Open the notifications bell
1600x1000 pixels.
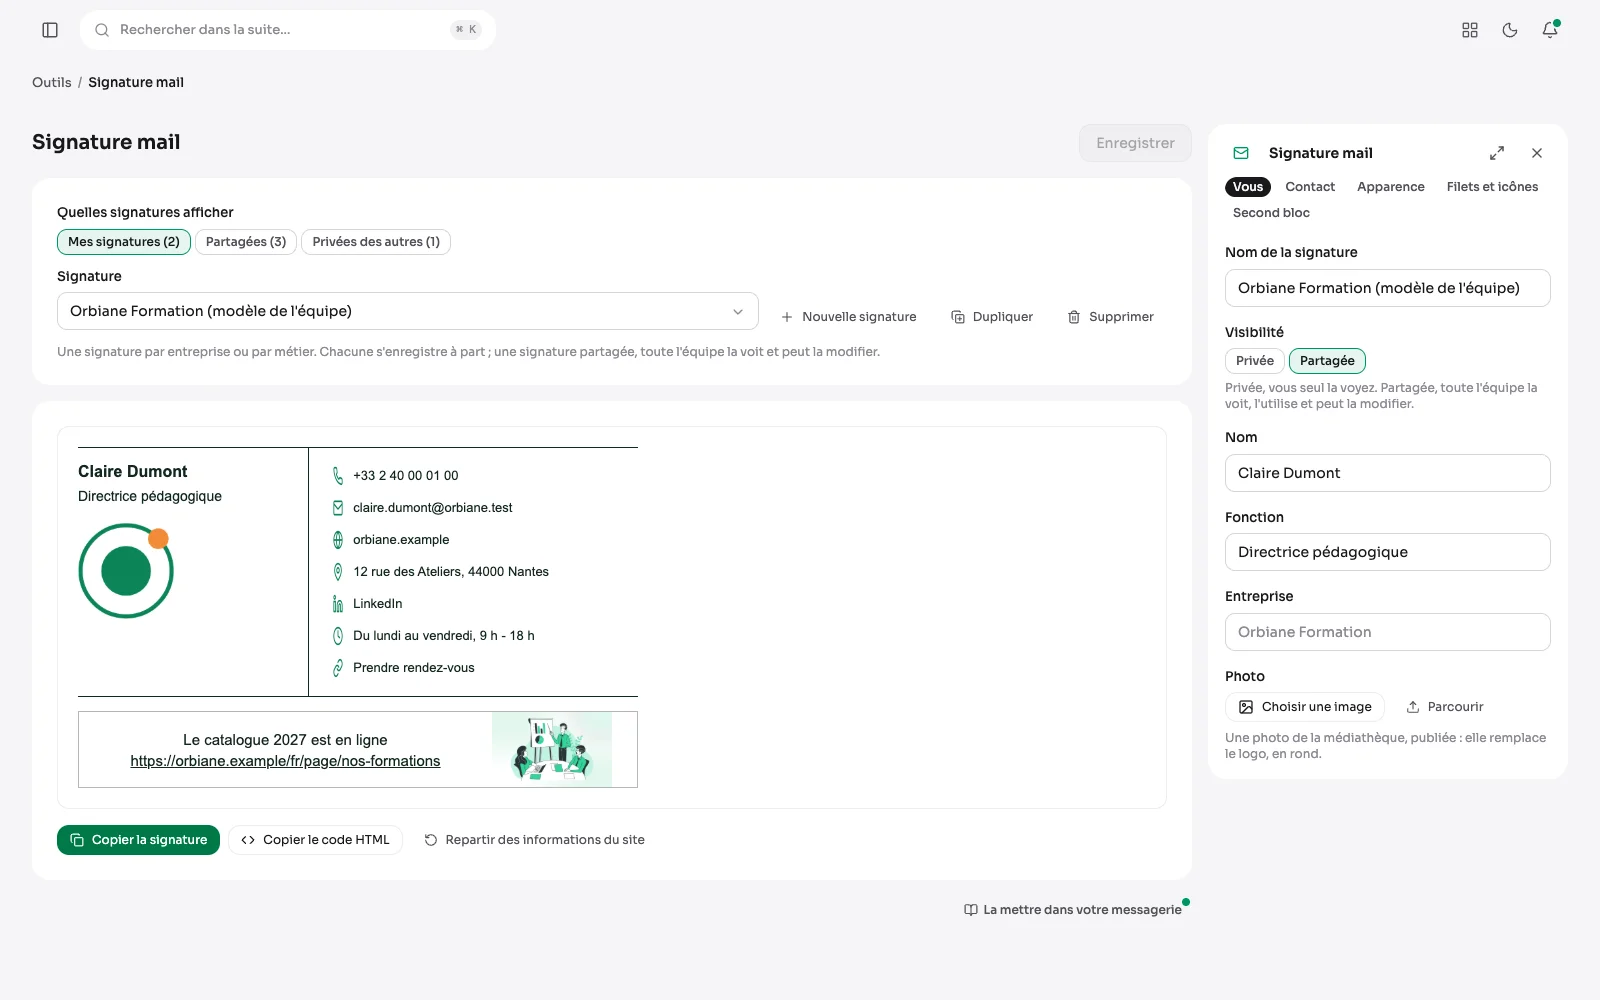point(1550,30)
